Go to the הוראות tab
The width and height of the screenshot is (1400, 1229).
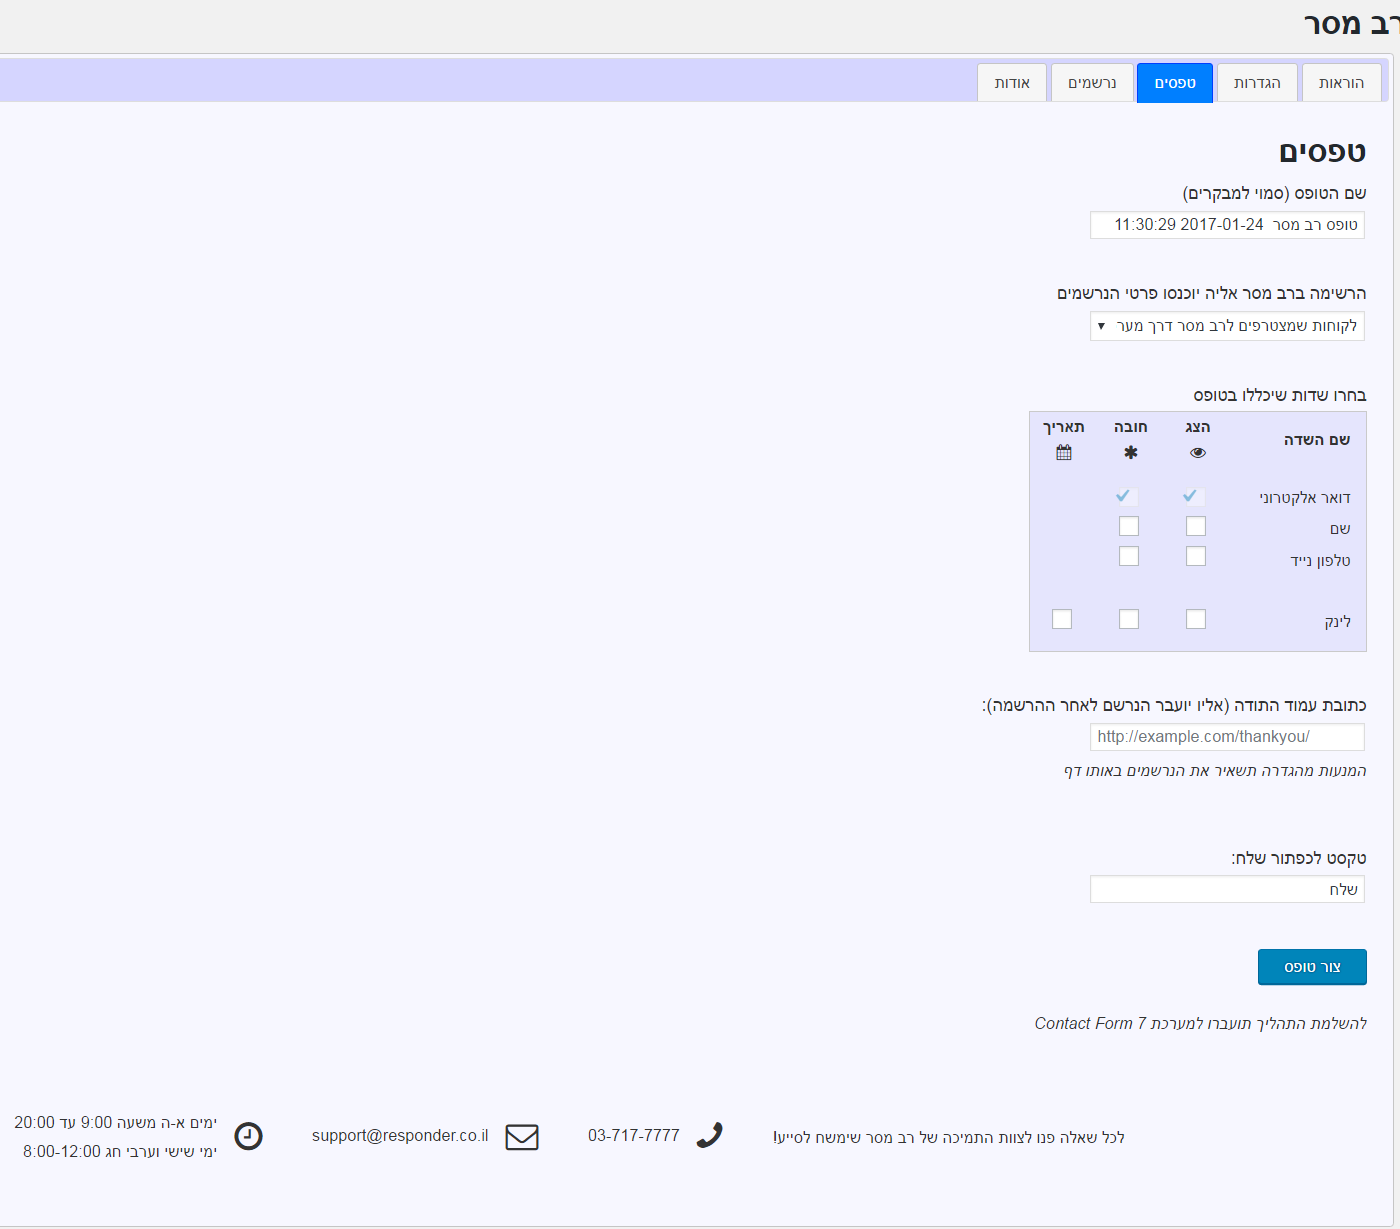tap(1341, 83)
